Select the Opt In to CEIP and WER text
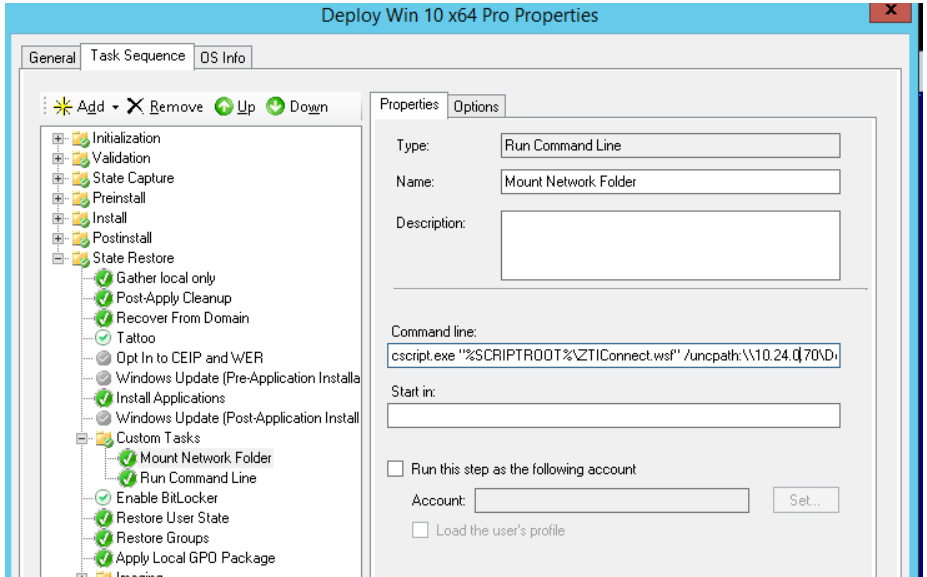Viewport: 927px width, 577px height. click(189, 358)
